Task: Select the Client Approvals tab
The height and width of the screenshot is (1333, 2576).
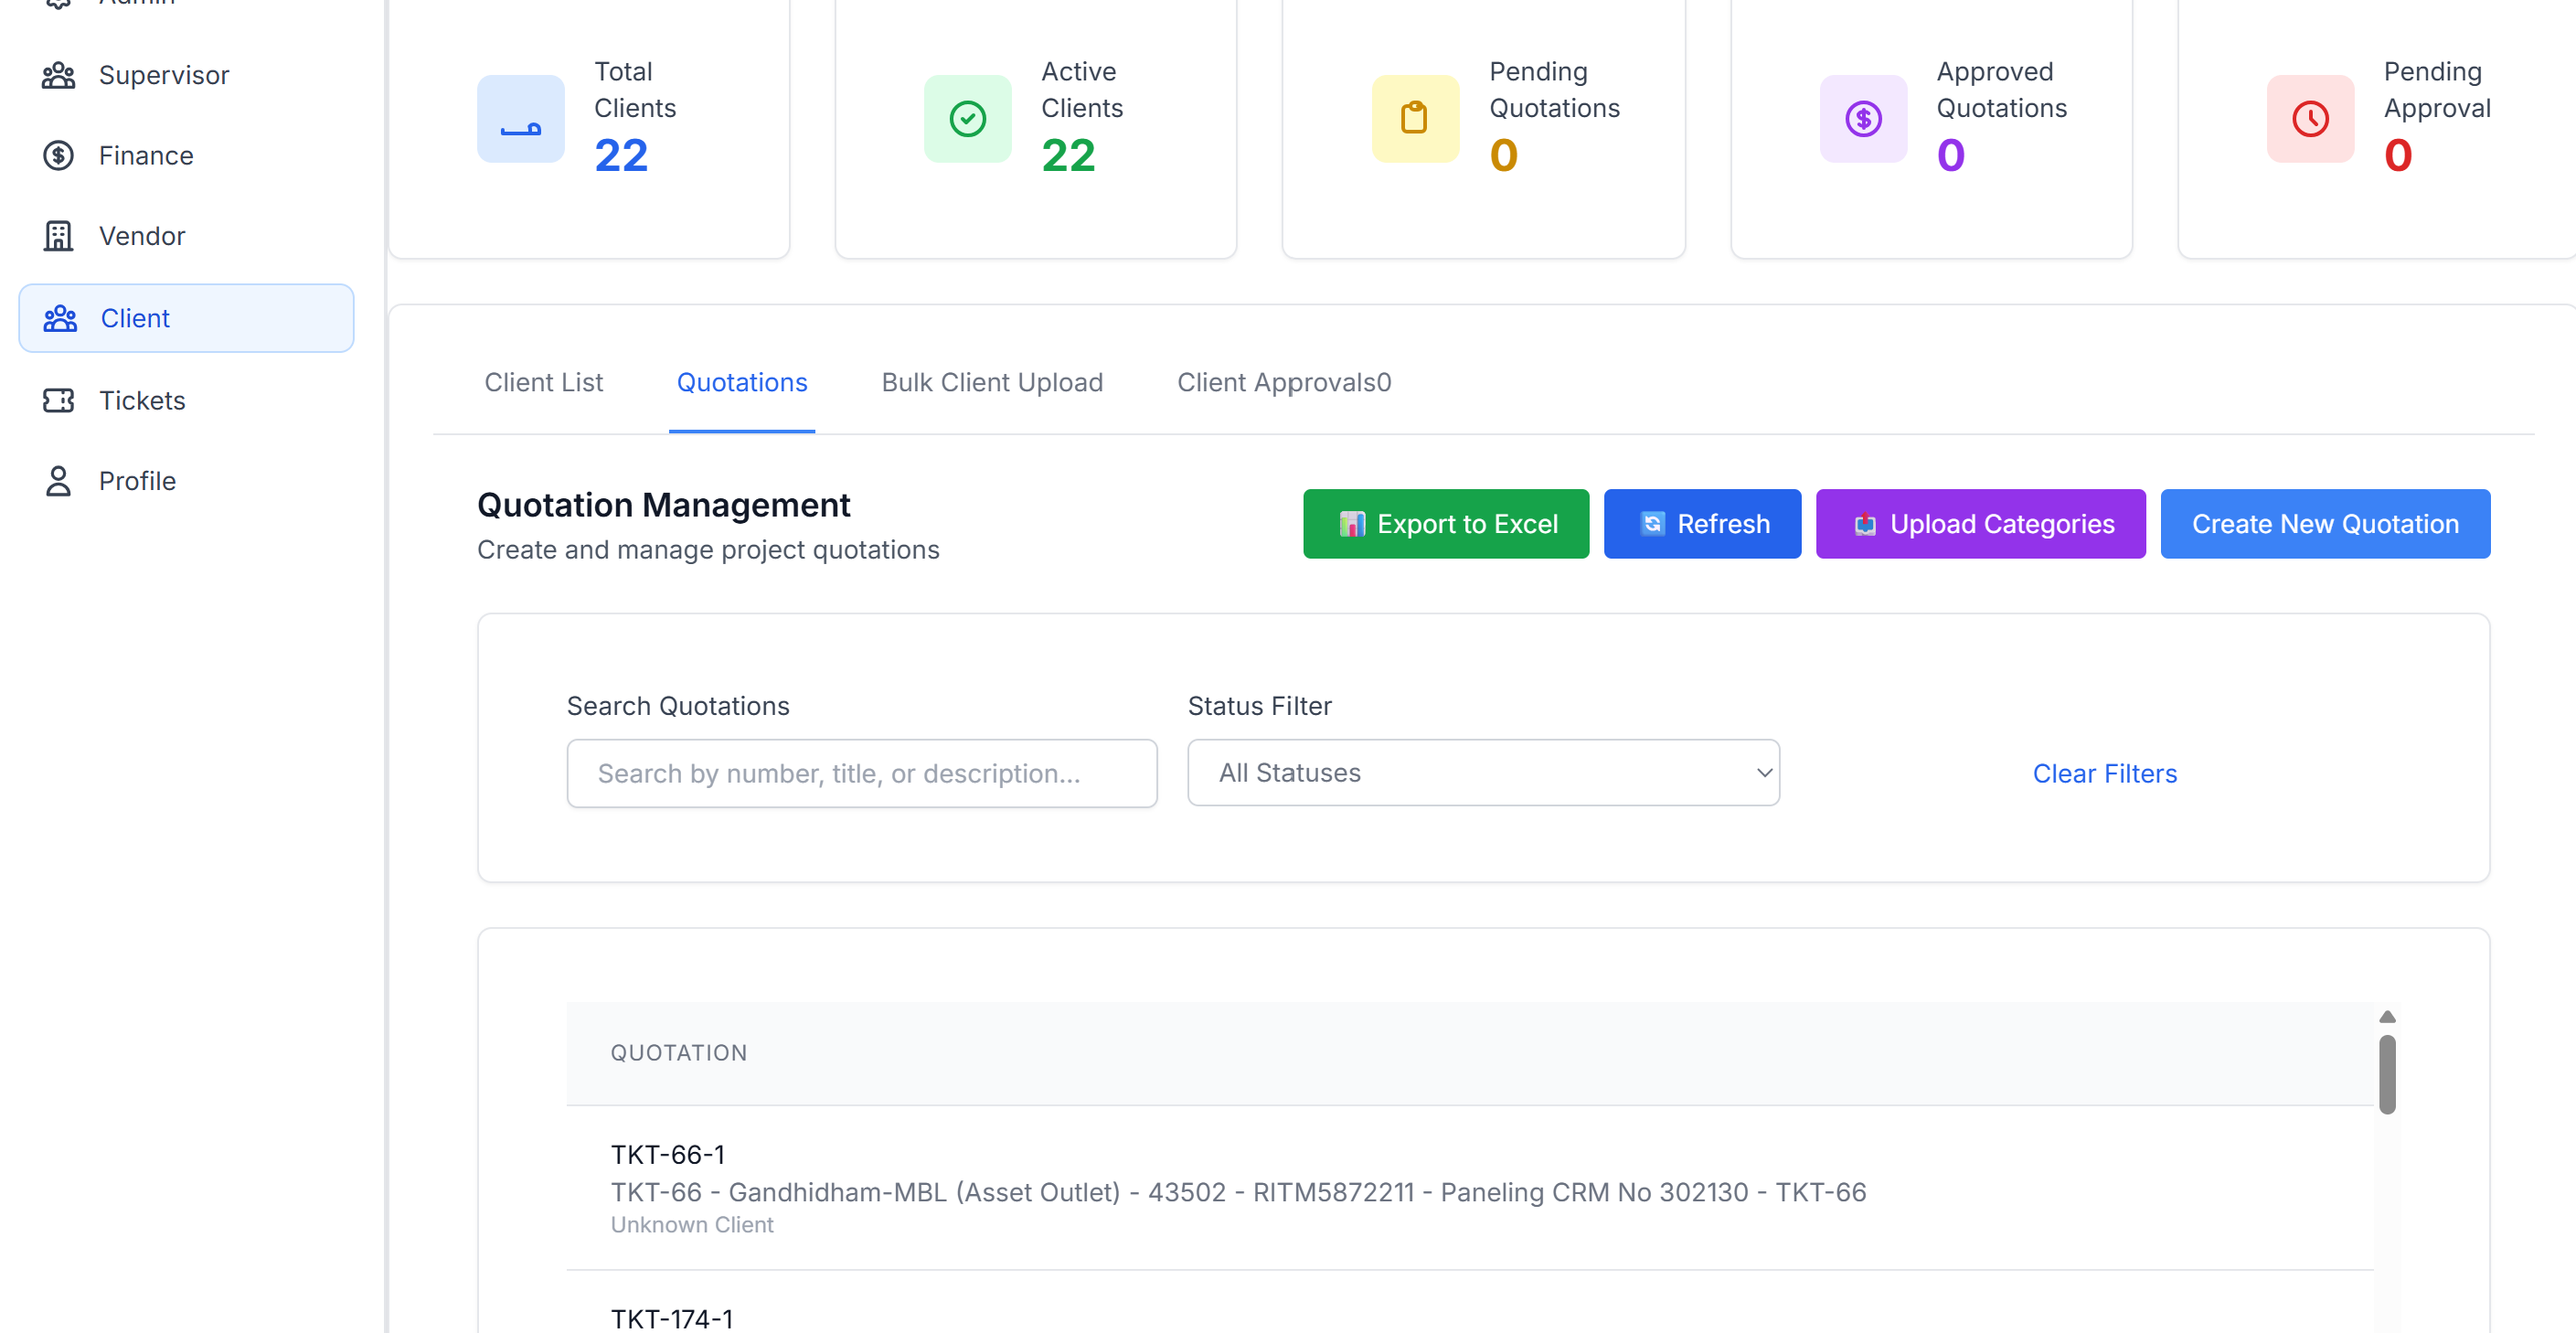Action: coord(1283,383)
